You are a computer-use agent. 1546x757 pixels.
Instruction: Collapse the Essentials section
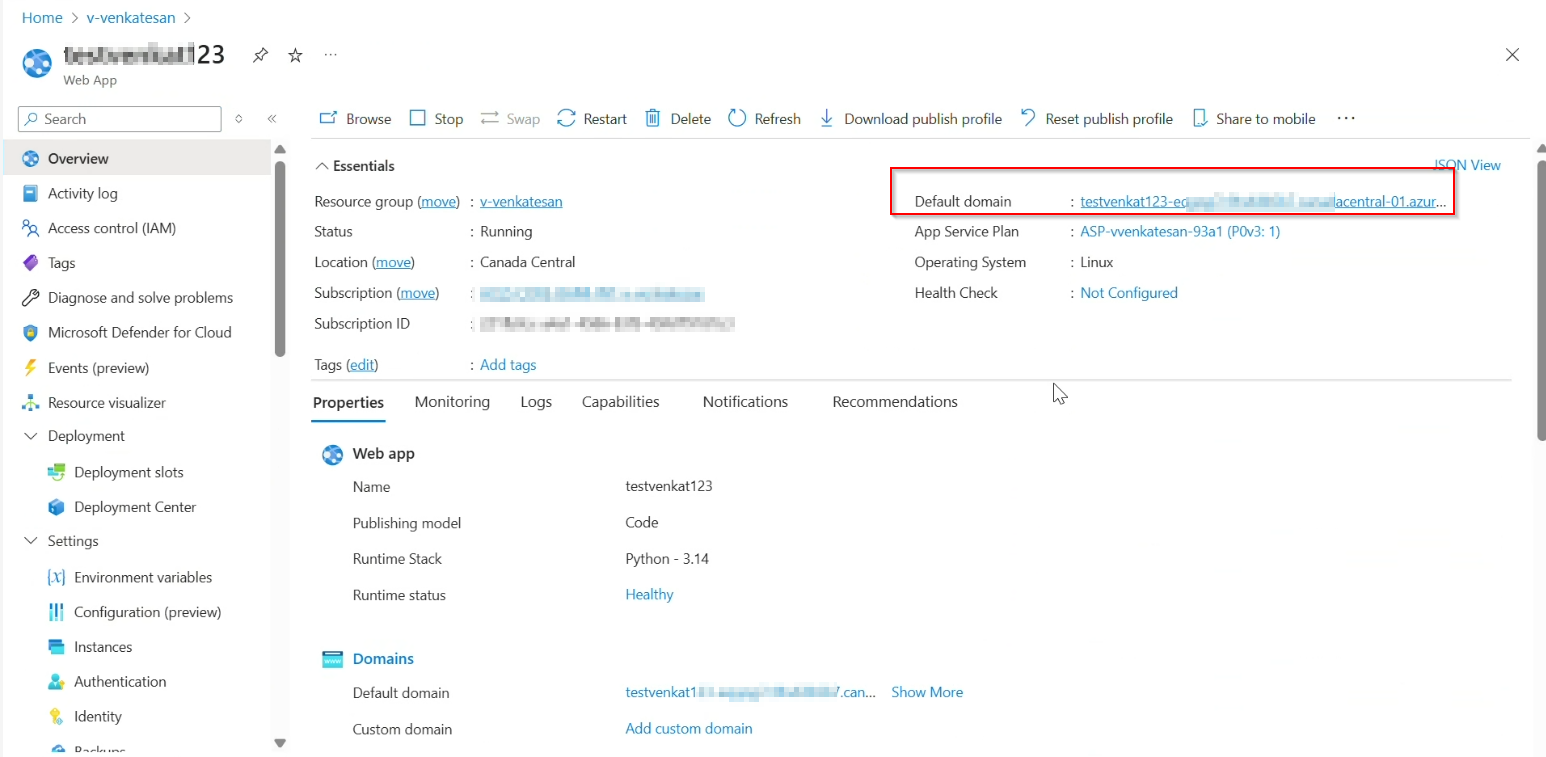[x=322, y=166]
